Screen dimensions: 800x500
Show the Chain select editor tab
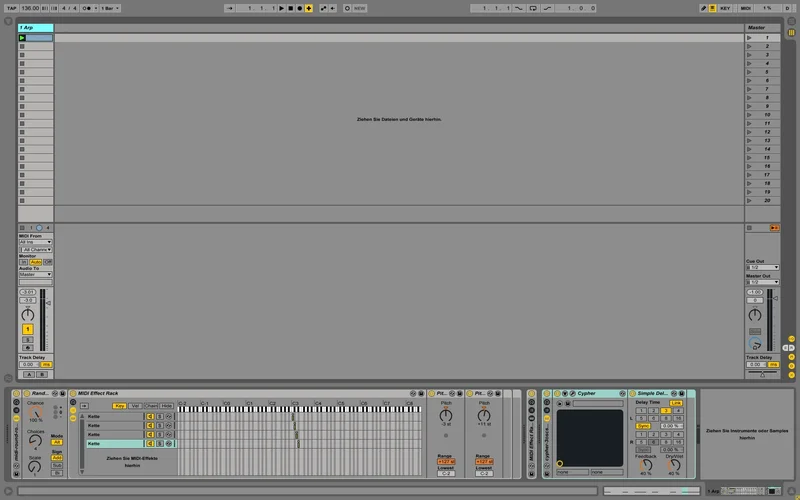(151, 406)
